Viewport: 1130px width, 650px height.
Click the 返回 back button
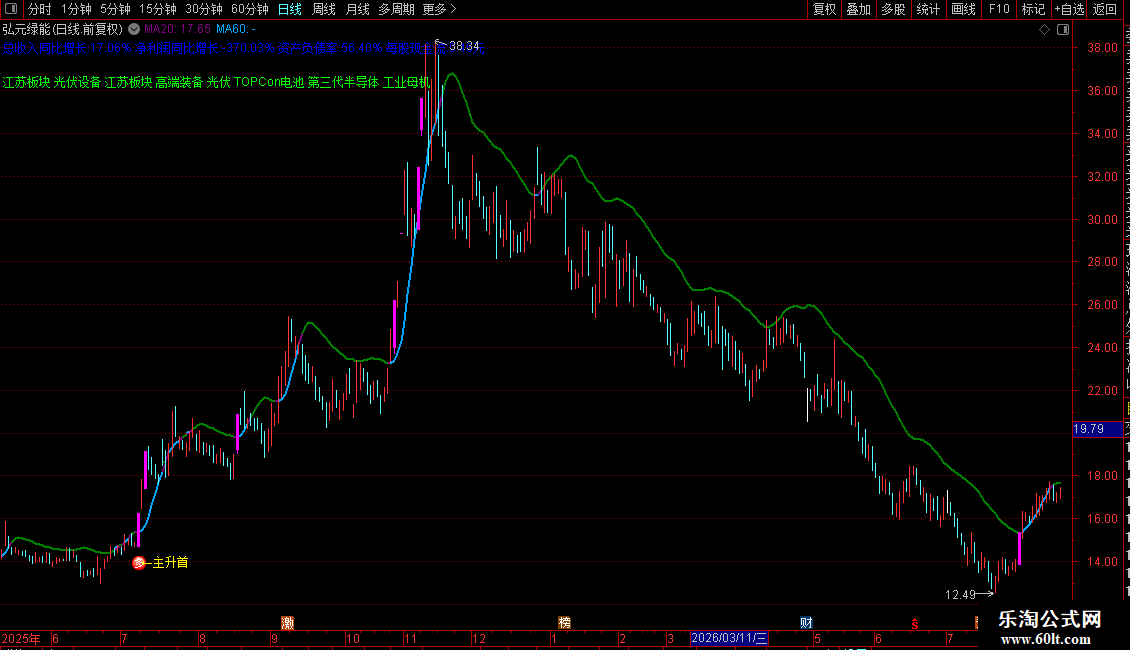[1105, 9]
